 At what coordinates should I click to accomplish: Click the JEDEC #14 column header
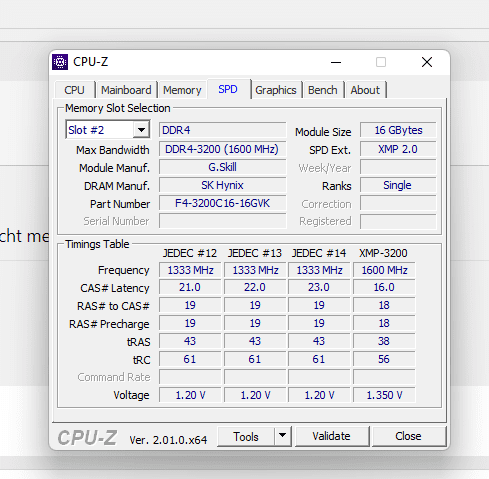[319, 253]
